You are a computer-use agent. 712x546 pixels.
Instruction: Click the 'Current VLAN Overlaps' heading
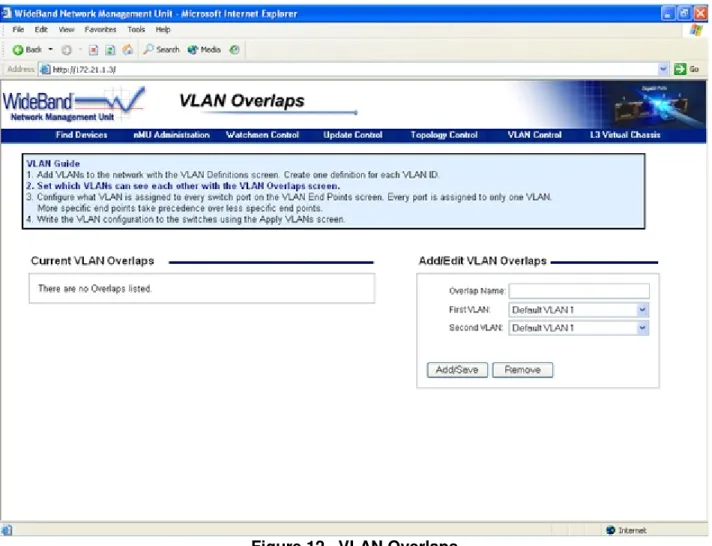[x=93, y=261]
